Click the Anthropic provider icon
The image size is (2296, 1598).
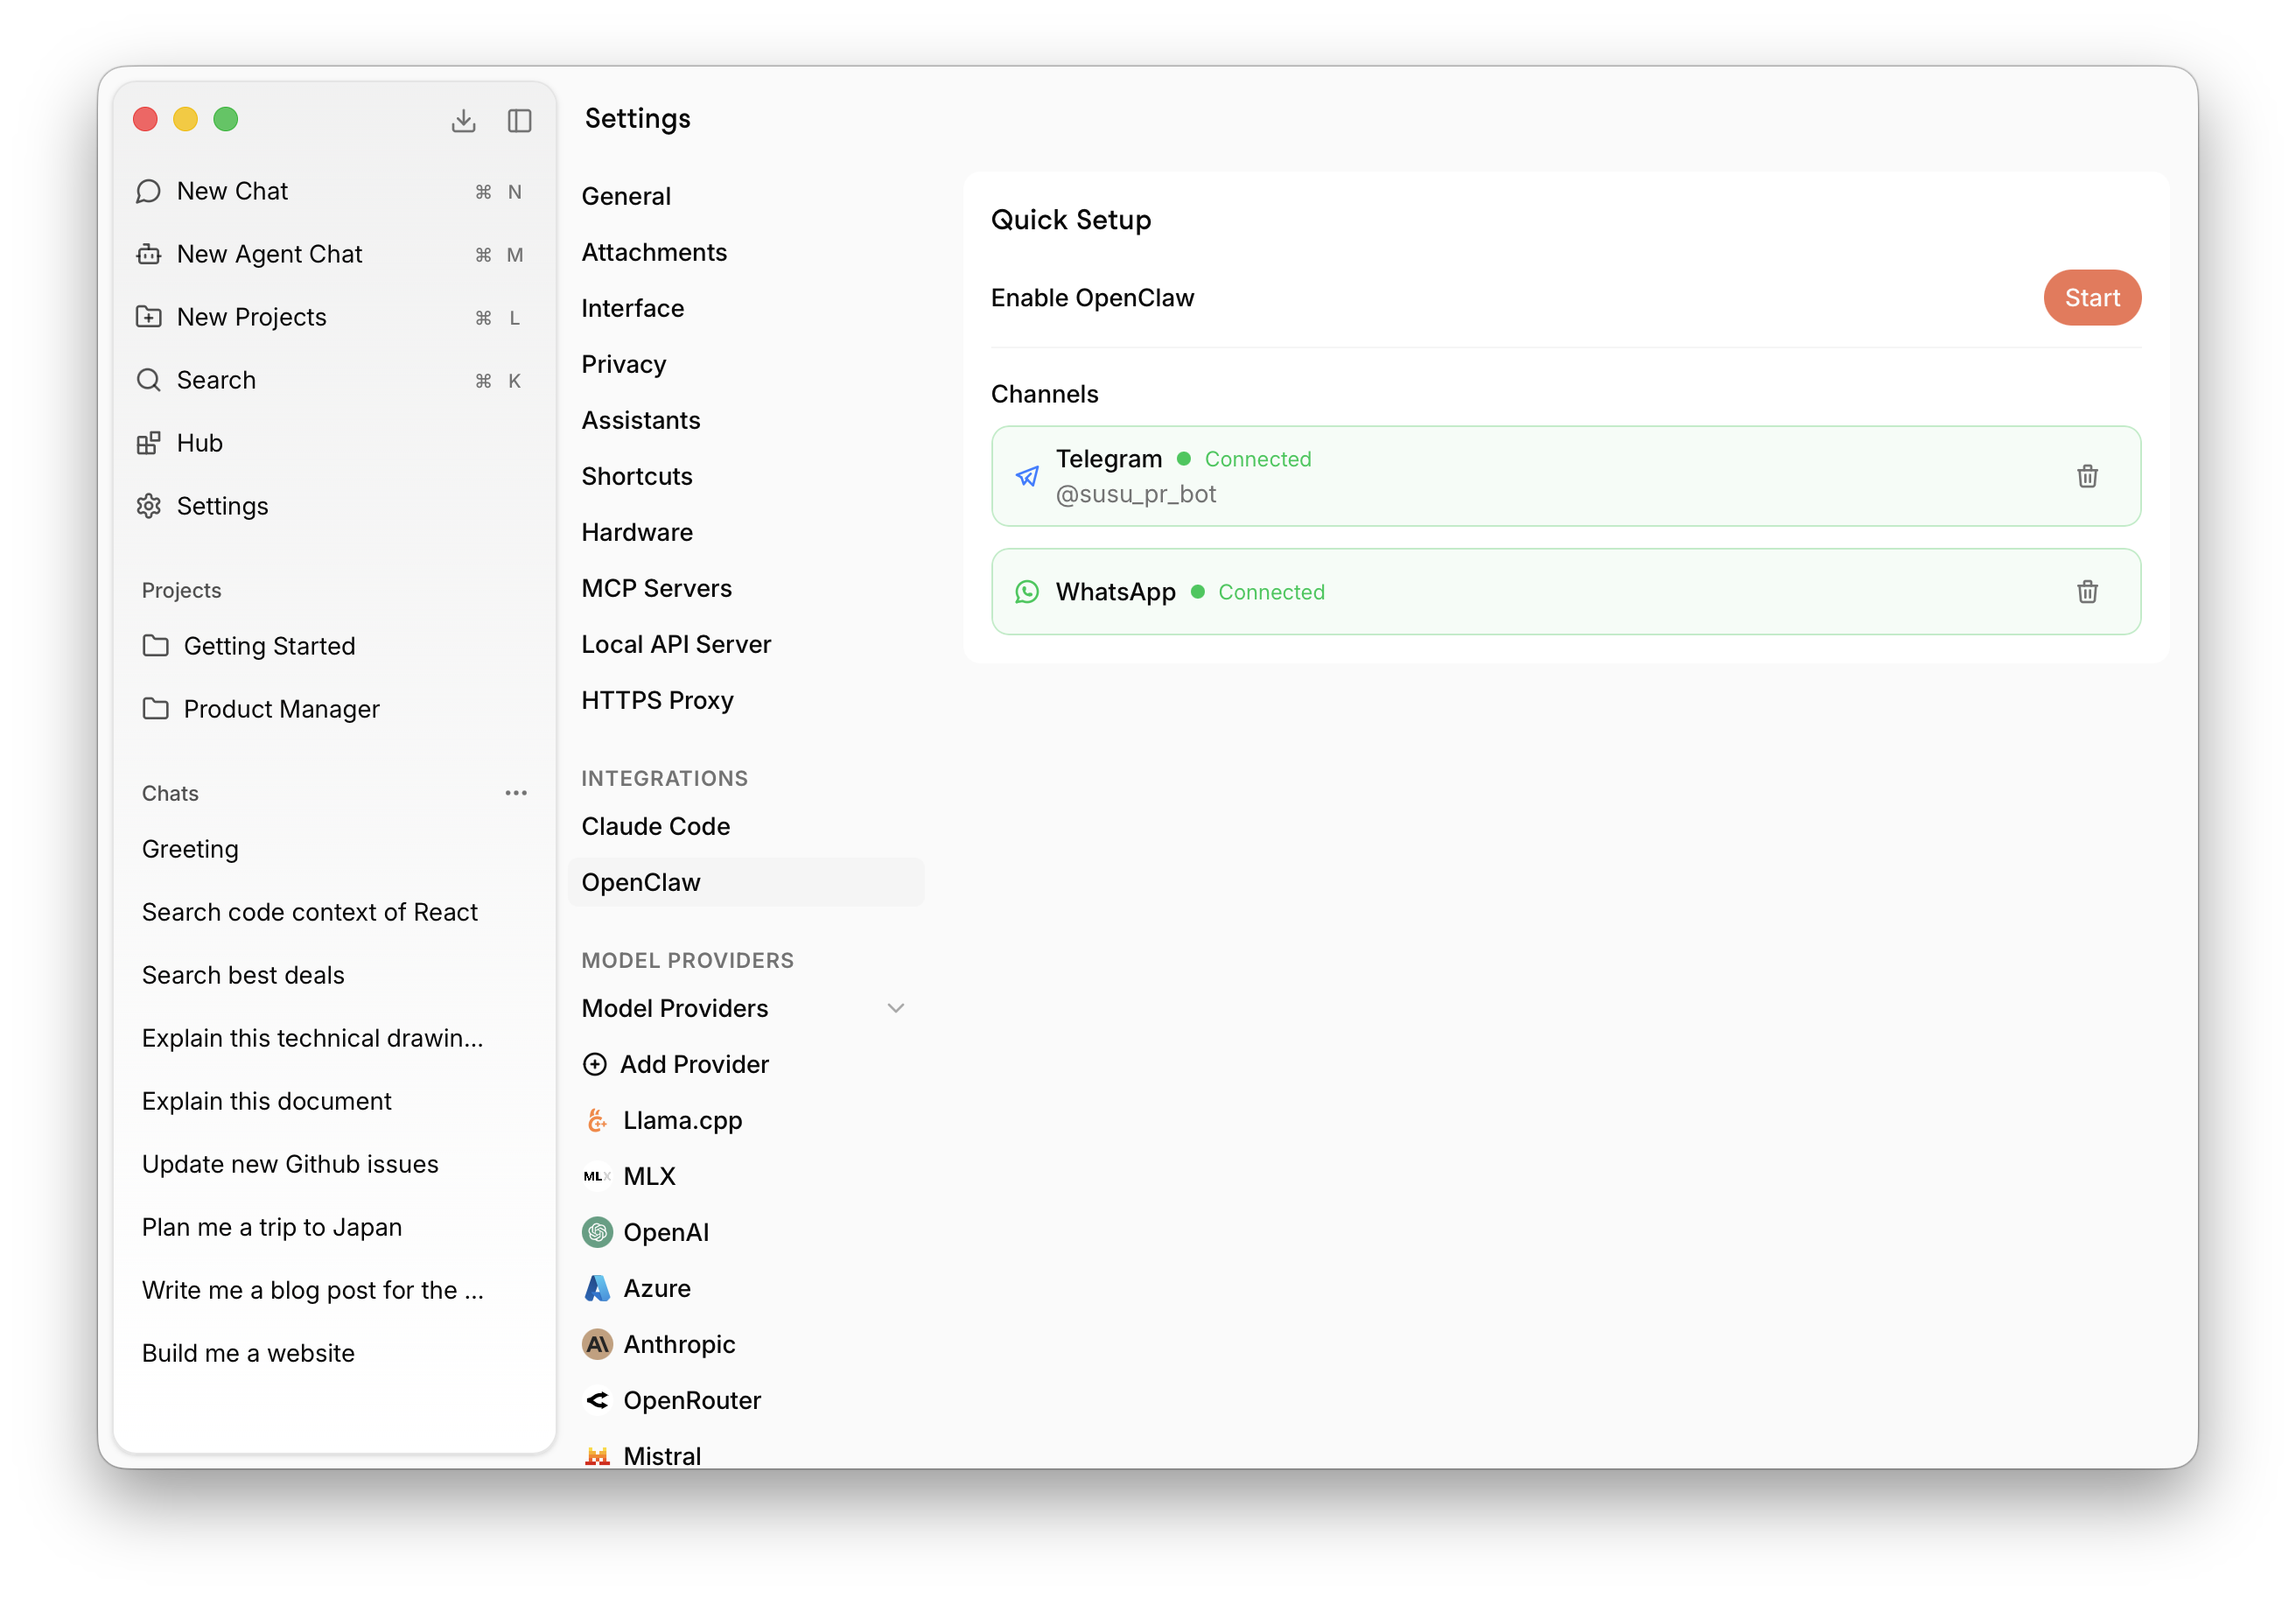click(597, 1344)
